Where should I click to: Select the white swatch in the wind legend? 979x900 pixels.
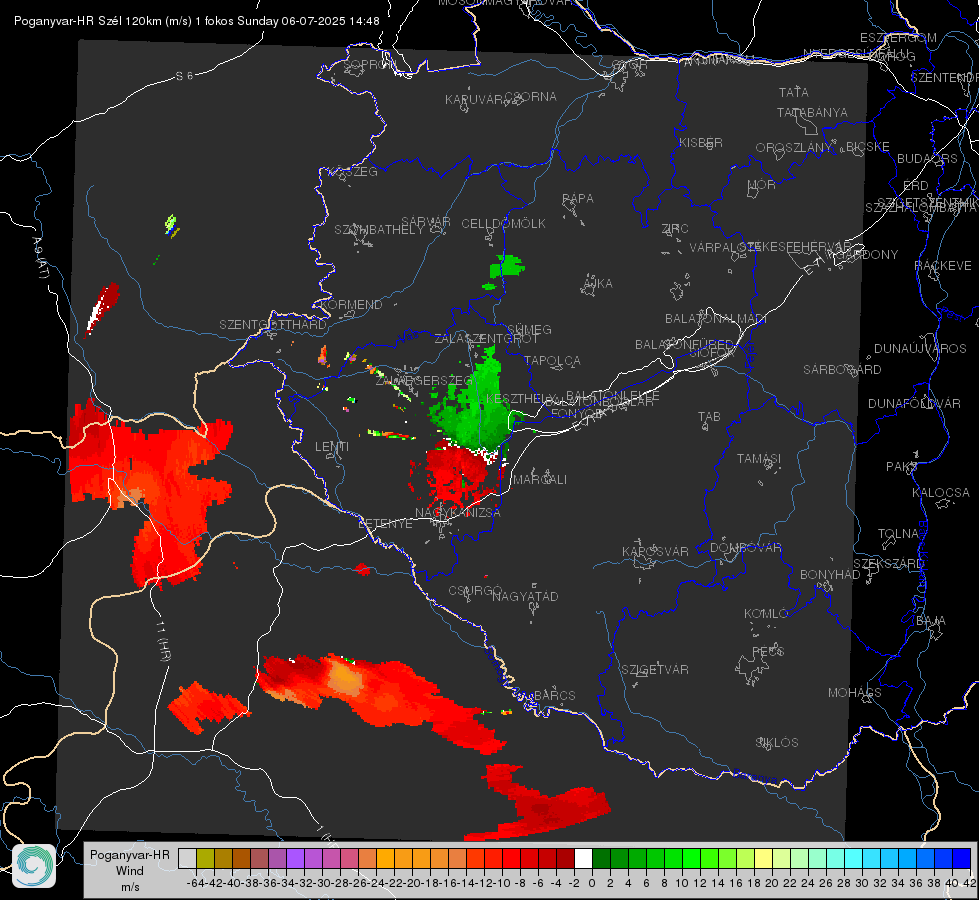tap(583, 859)
